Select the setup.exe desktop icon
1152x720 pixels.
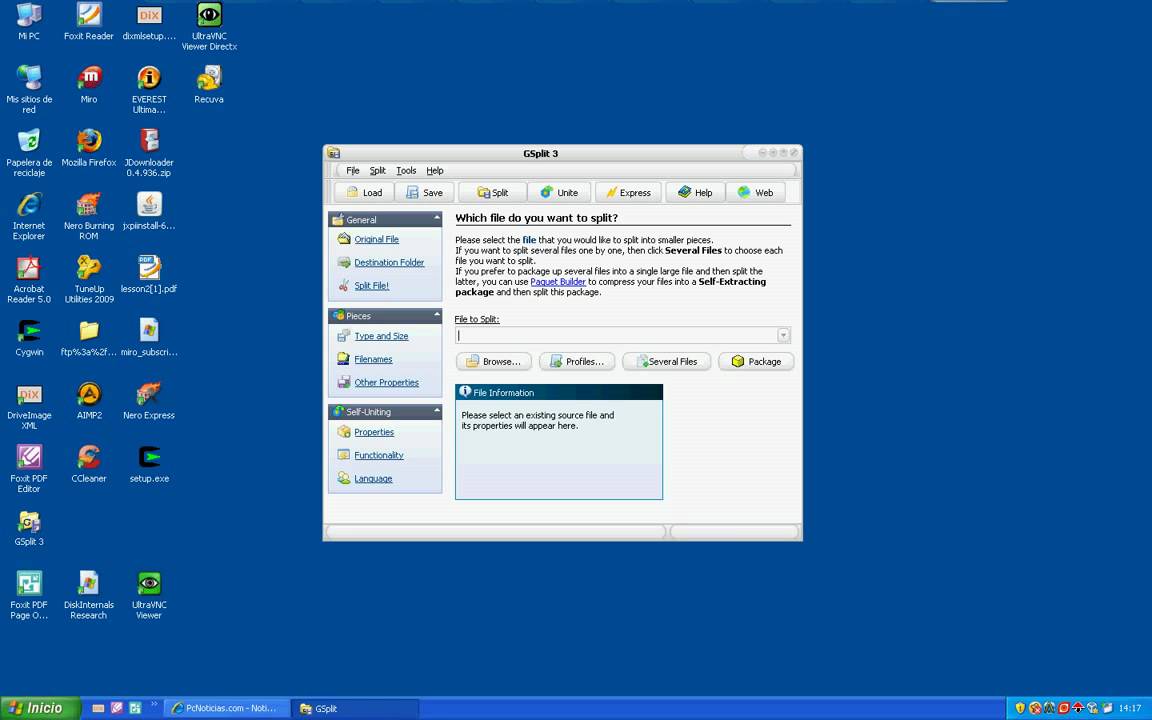click(x=149, y=464)
